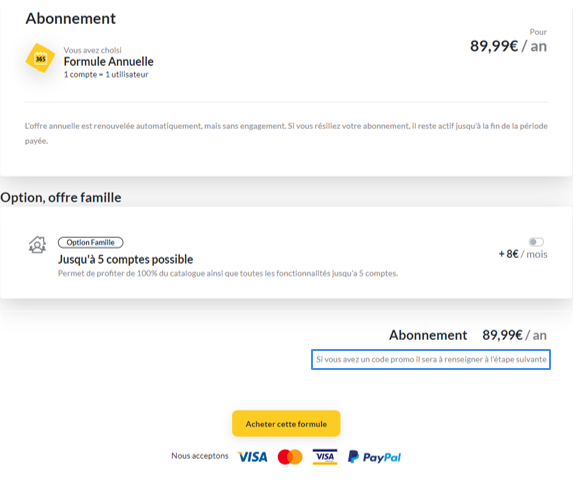
Task: Enable the Option Famille toggle switch
Action: click(x=536, y=242)
